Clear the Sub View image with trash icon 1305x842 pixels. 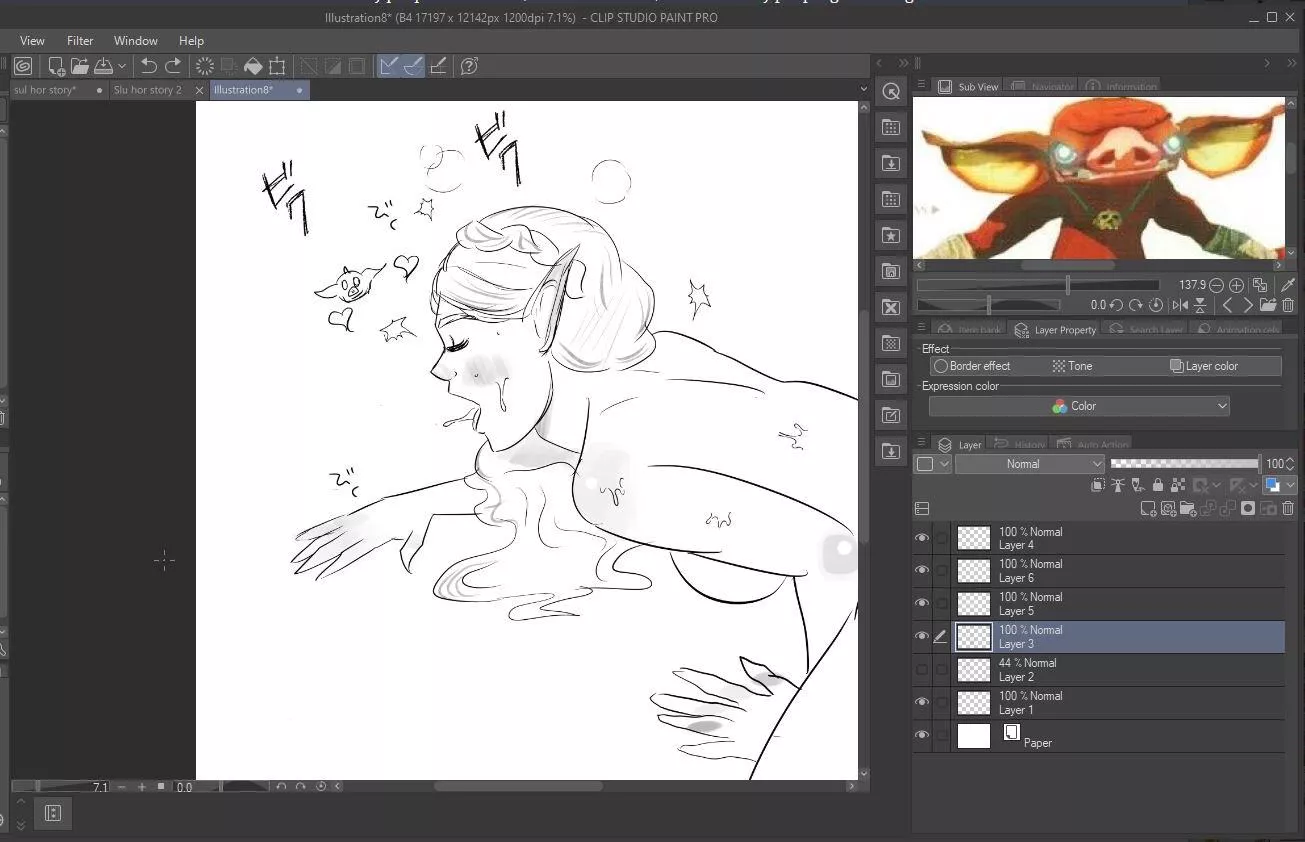pos(1288,305)
